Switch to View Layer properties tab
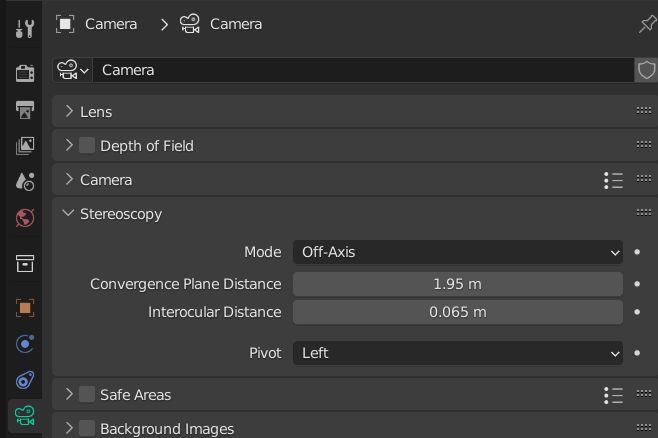658x438 pixels. point(25,145)
